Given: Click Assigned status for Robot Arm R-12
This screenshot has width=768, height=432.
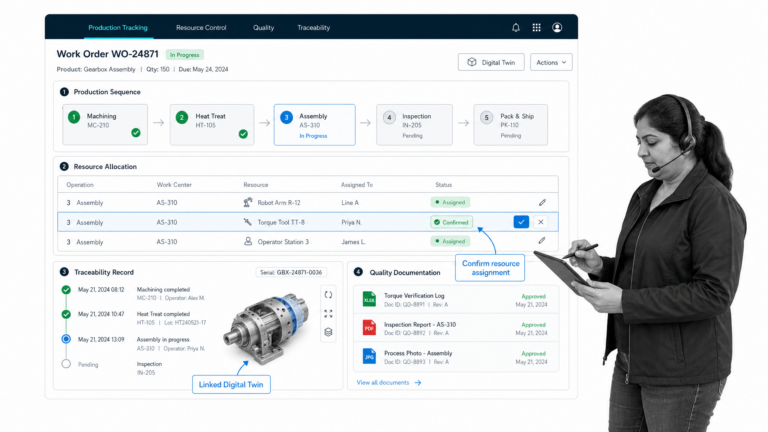Looking at the screenshot, I should (450, 202).
